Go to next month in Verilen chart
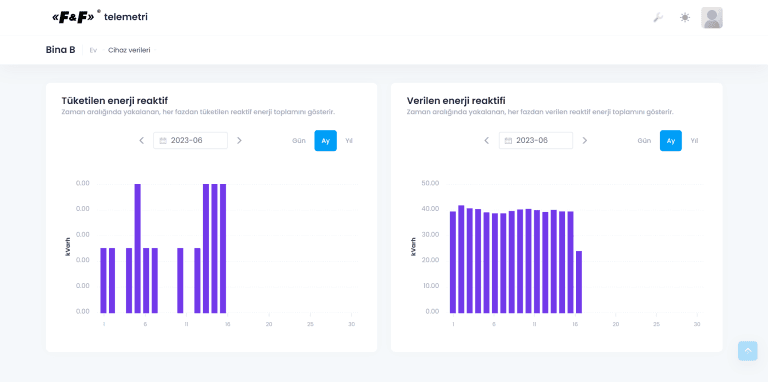The width and height of the screenshot is (768, 382). point(584,141)
